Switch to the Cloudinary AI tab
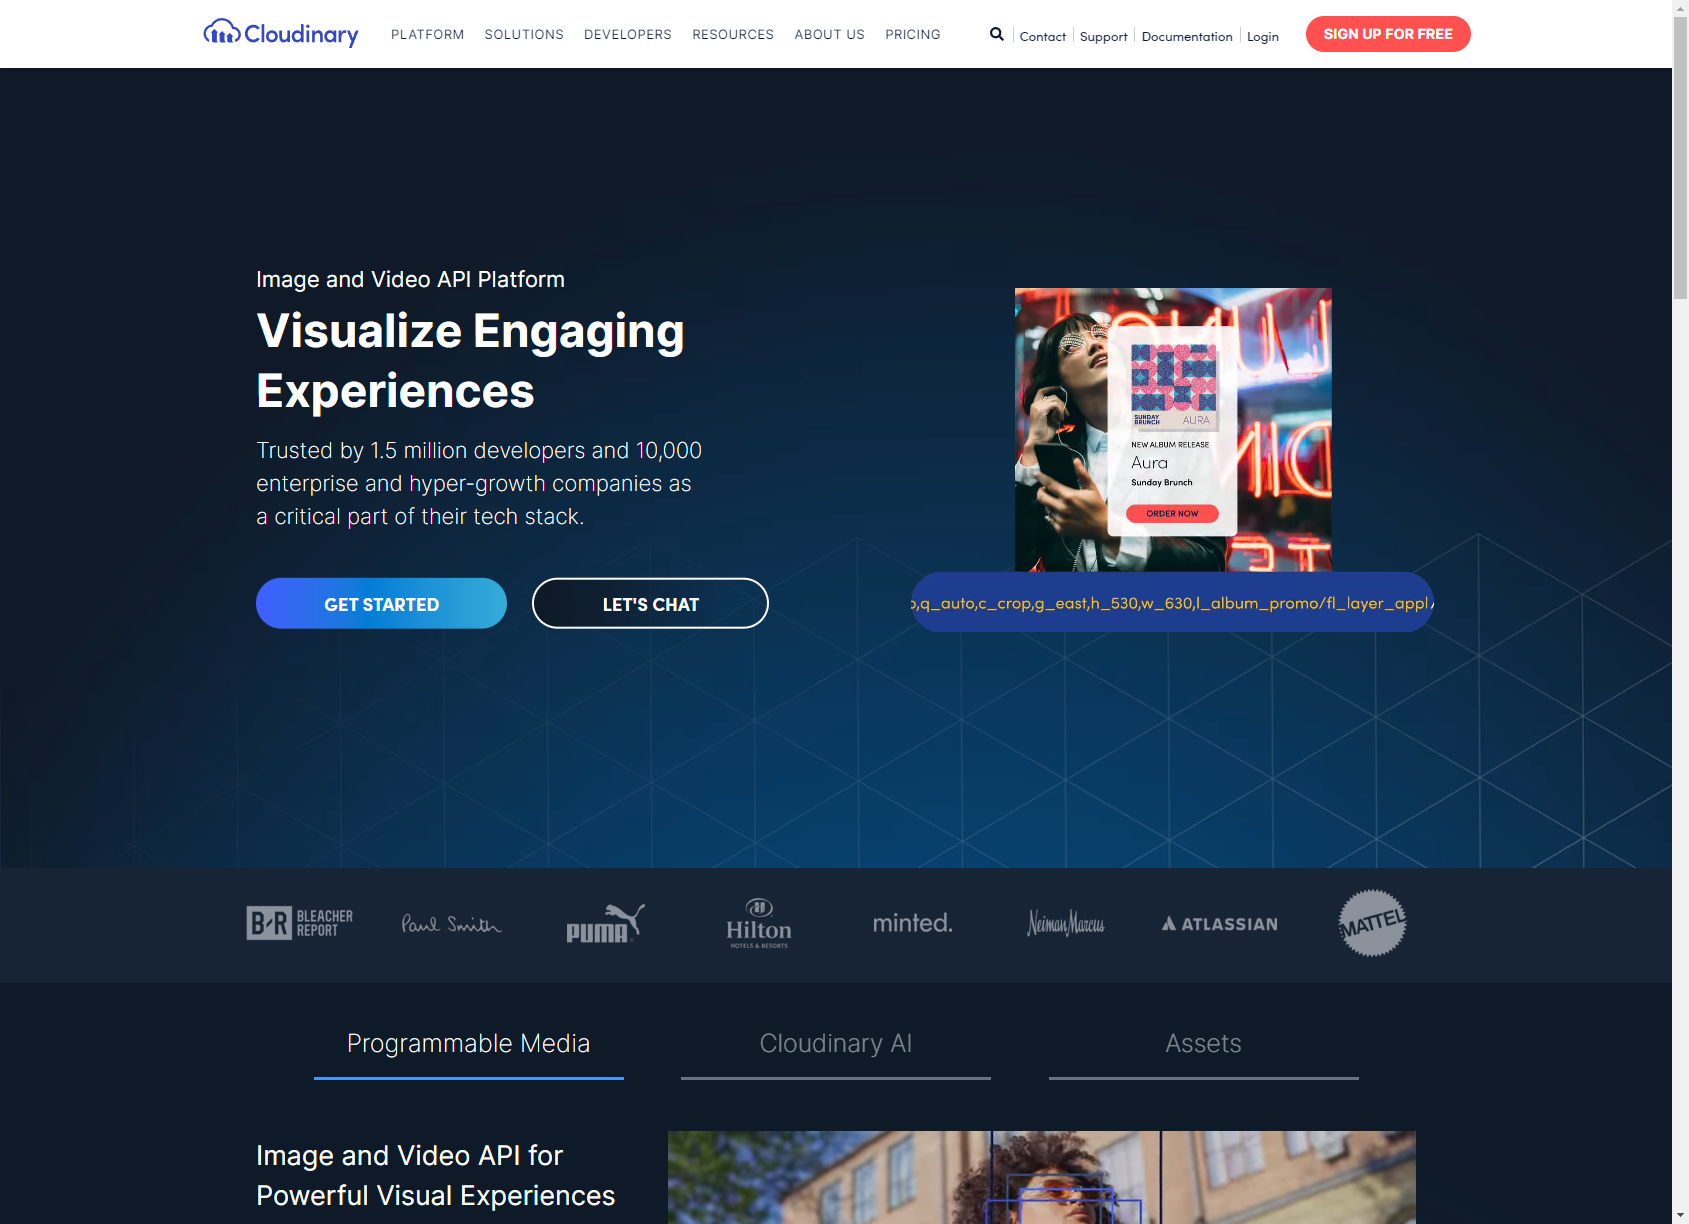 click(836, 1046)
